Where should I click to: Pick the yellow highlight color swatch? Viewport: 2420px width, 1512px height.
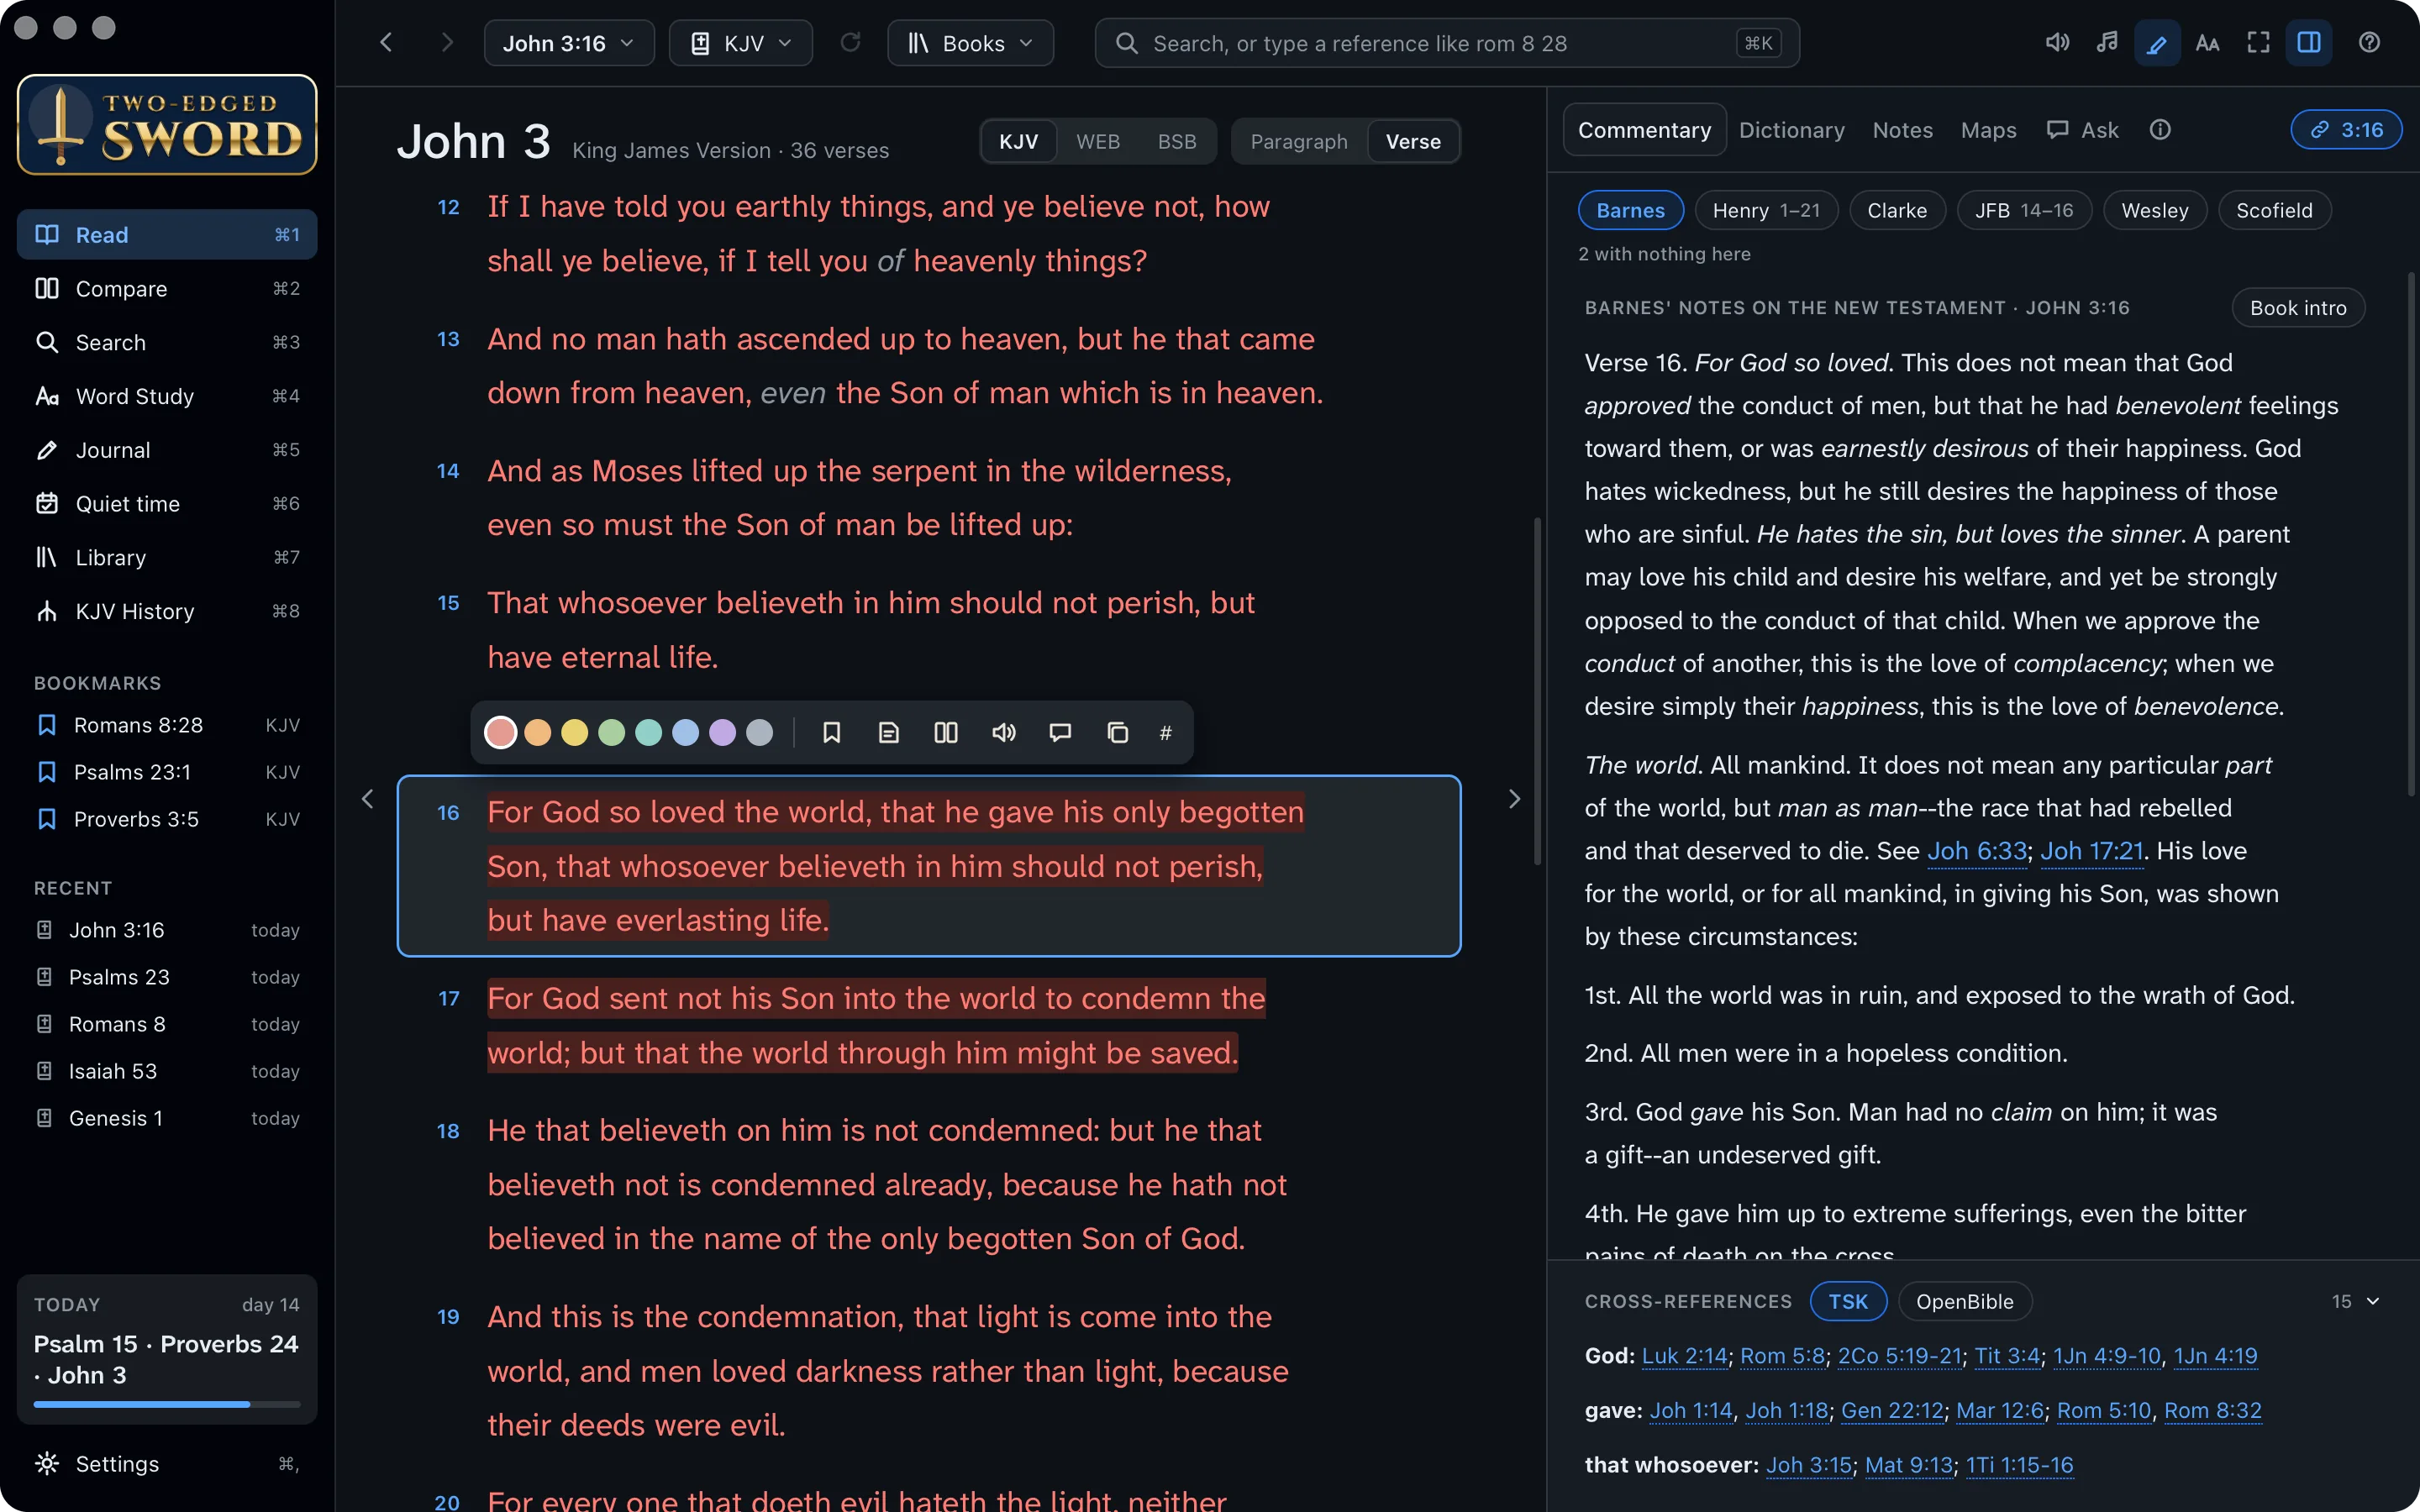tap(574, 733)
